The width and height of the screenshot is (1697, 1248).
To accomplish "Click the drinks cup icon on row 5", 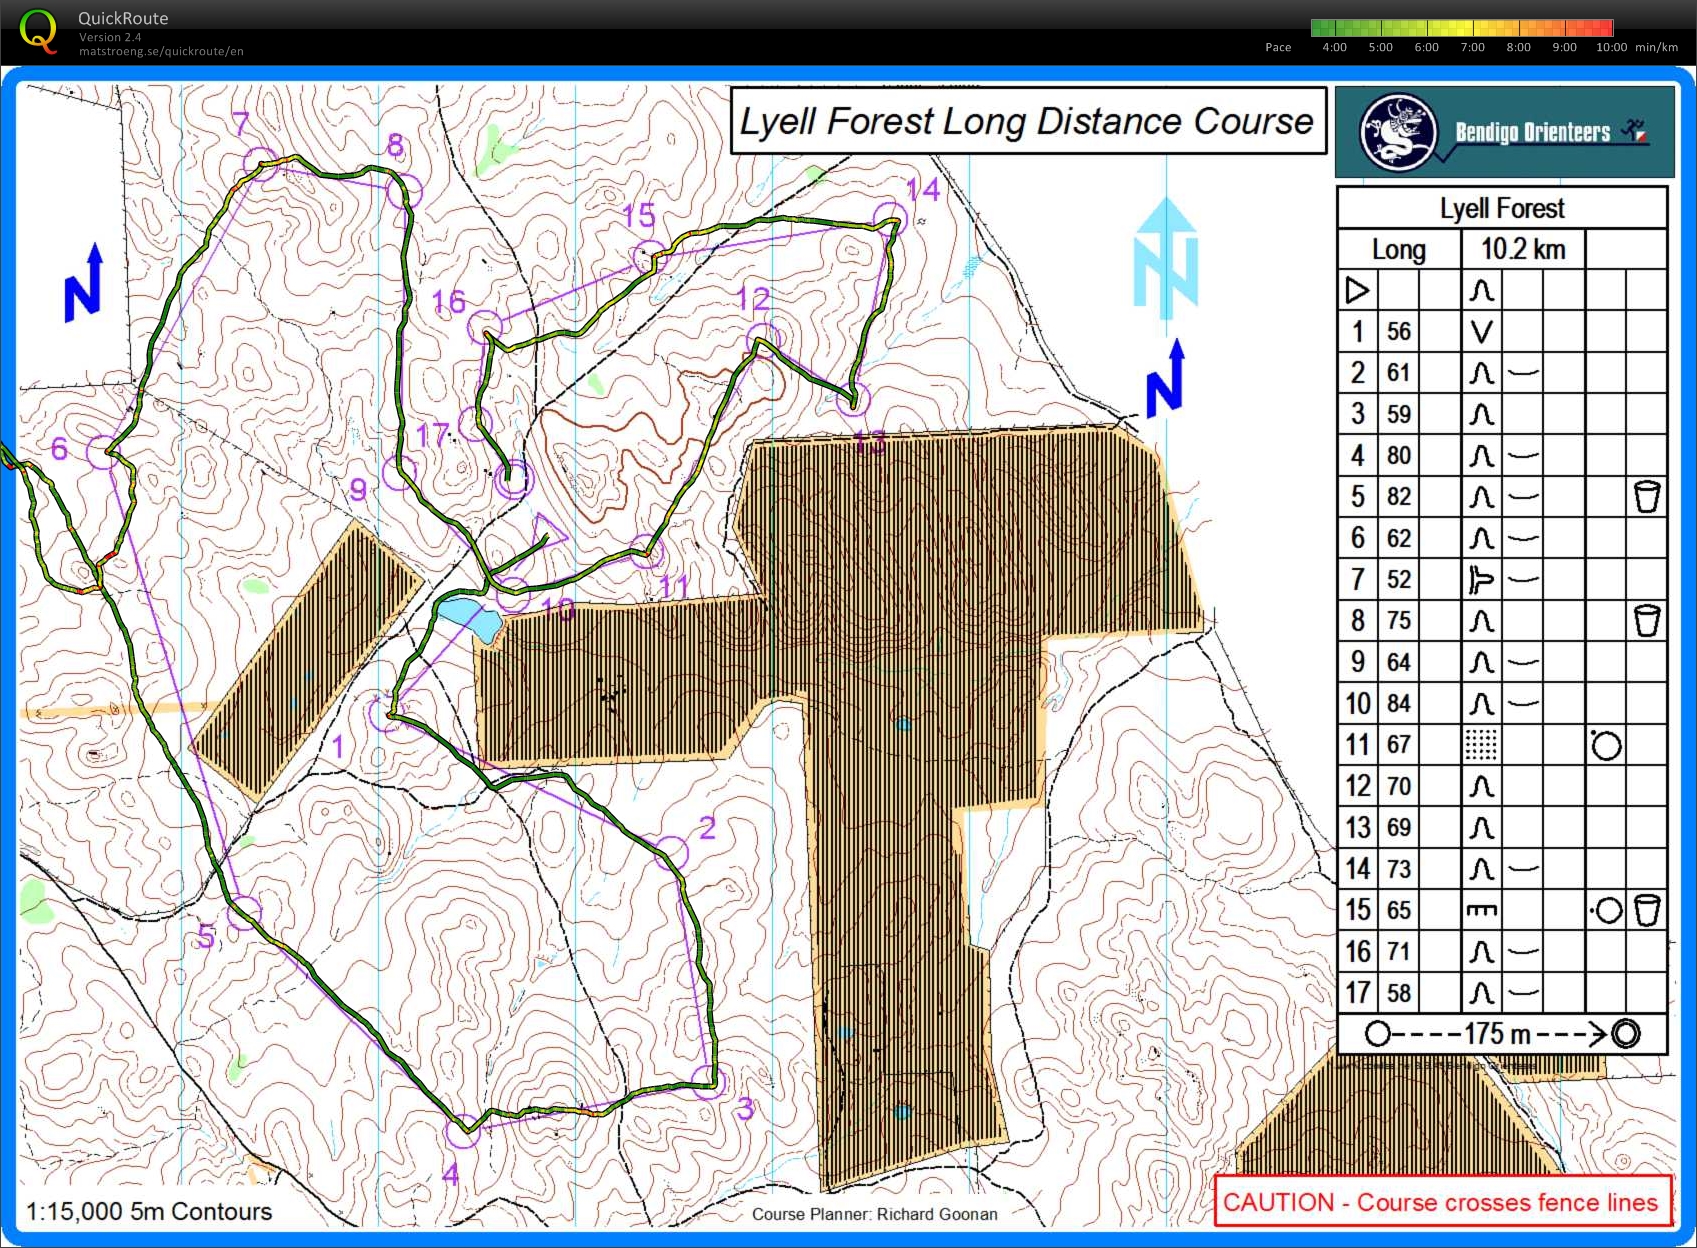I will point(1646,496).
